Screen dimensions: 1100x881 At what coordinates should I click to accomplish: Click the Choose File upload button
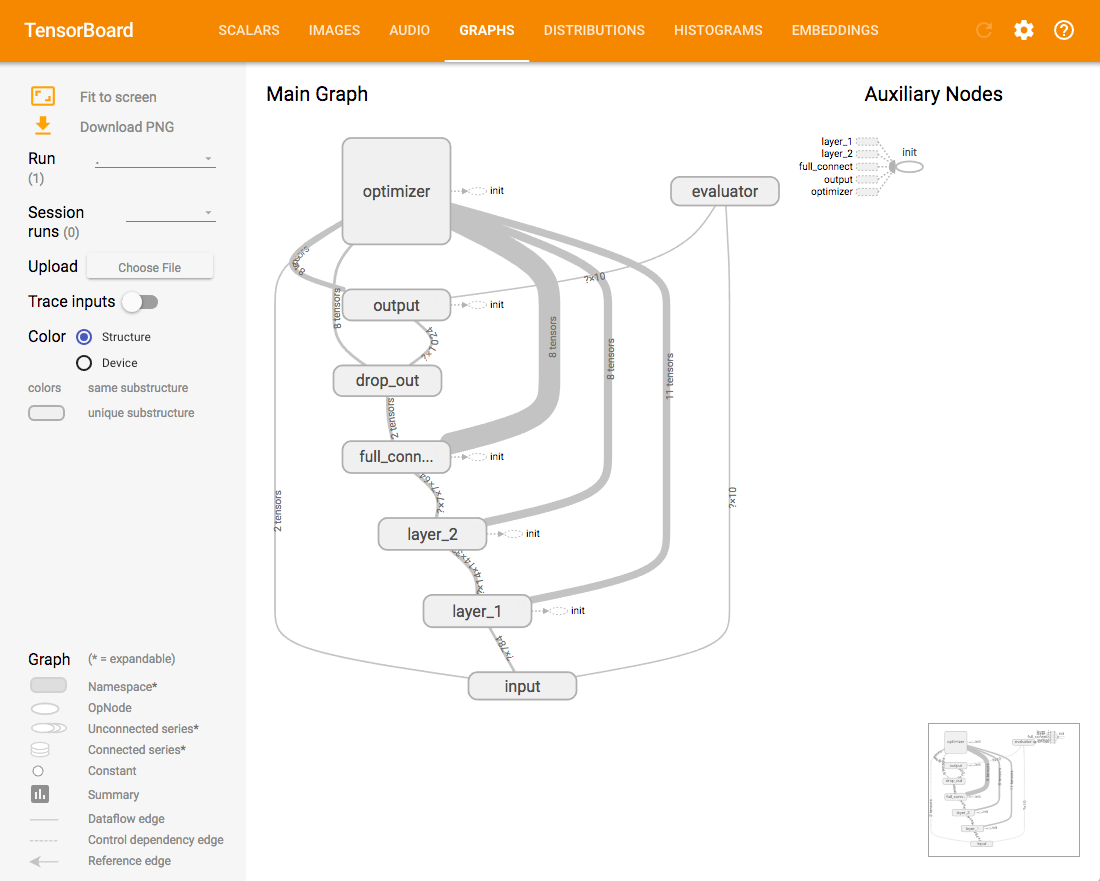tap(149, 267)
